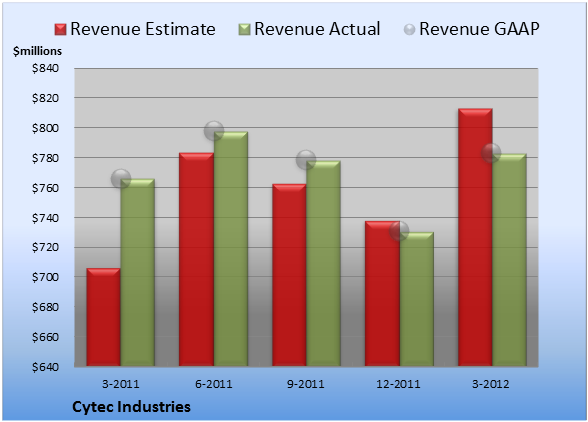Select the 'Revenue Estimate' legend label
Screen dimensions: 588x422
tap(143, 29)
